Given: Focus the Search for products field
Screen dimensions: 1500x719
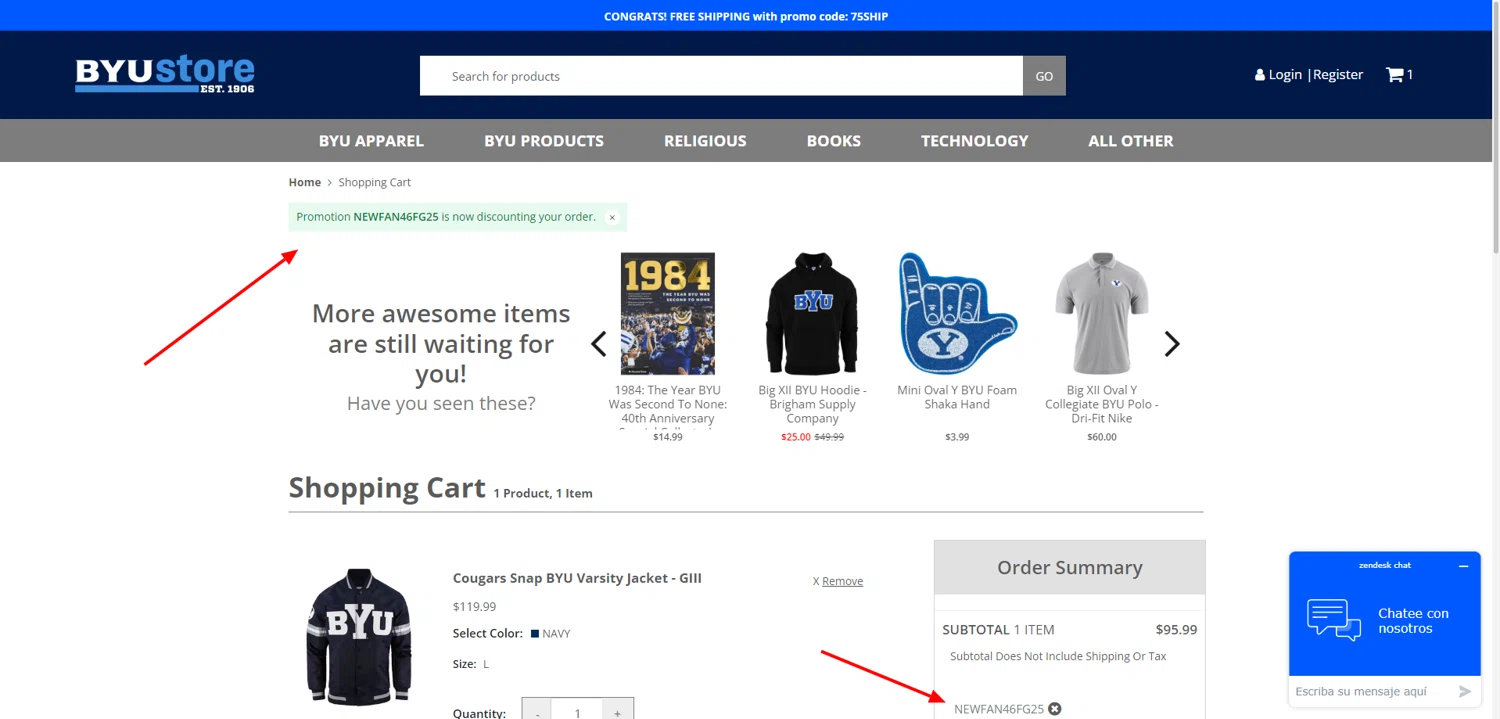Looking at the screenshot, I should pos(721,76).
